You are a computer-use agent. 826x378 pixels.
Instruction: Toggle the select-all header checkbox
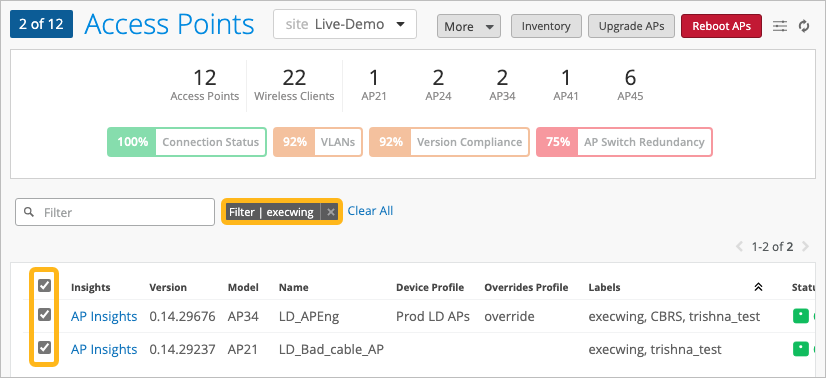pyautogui.click(x=45, y=286)
